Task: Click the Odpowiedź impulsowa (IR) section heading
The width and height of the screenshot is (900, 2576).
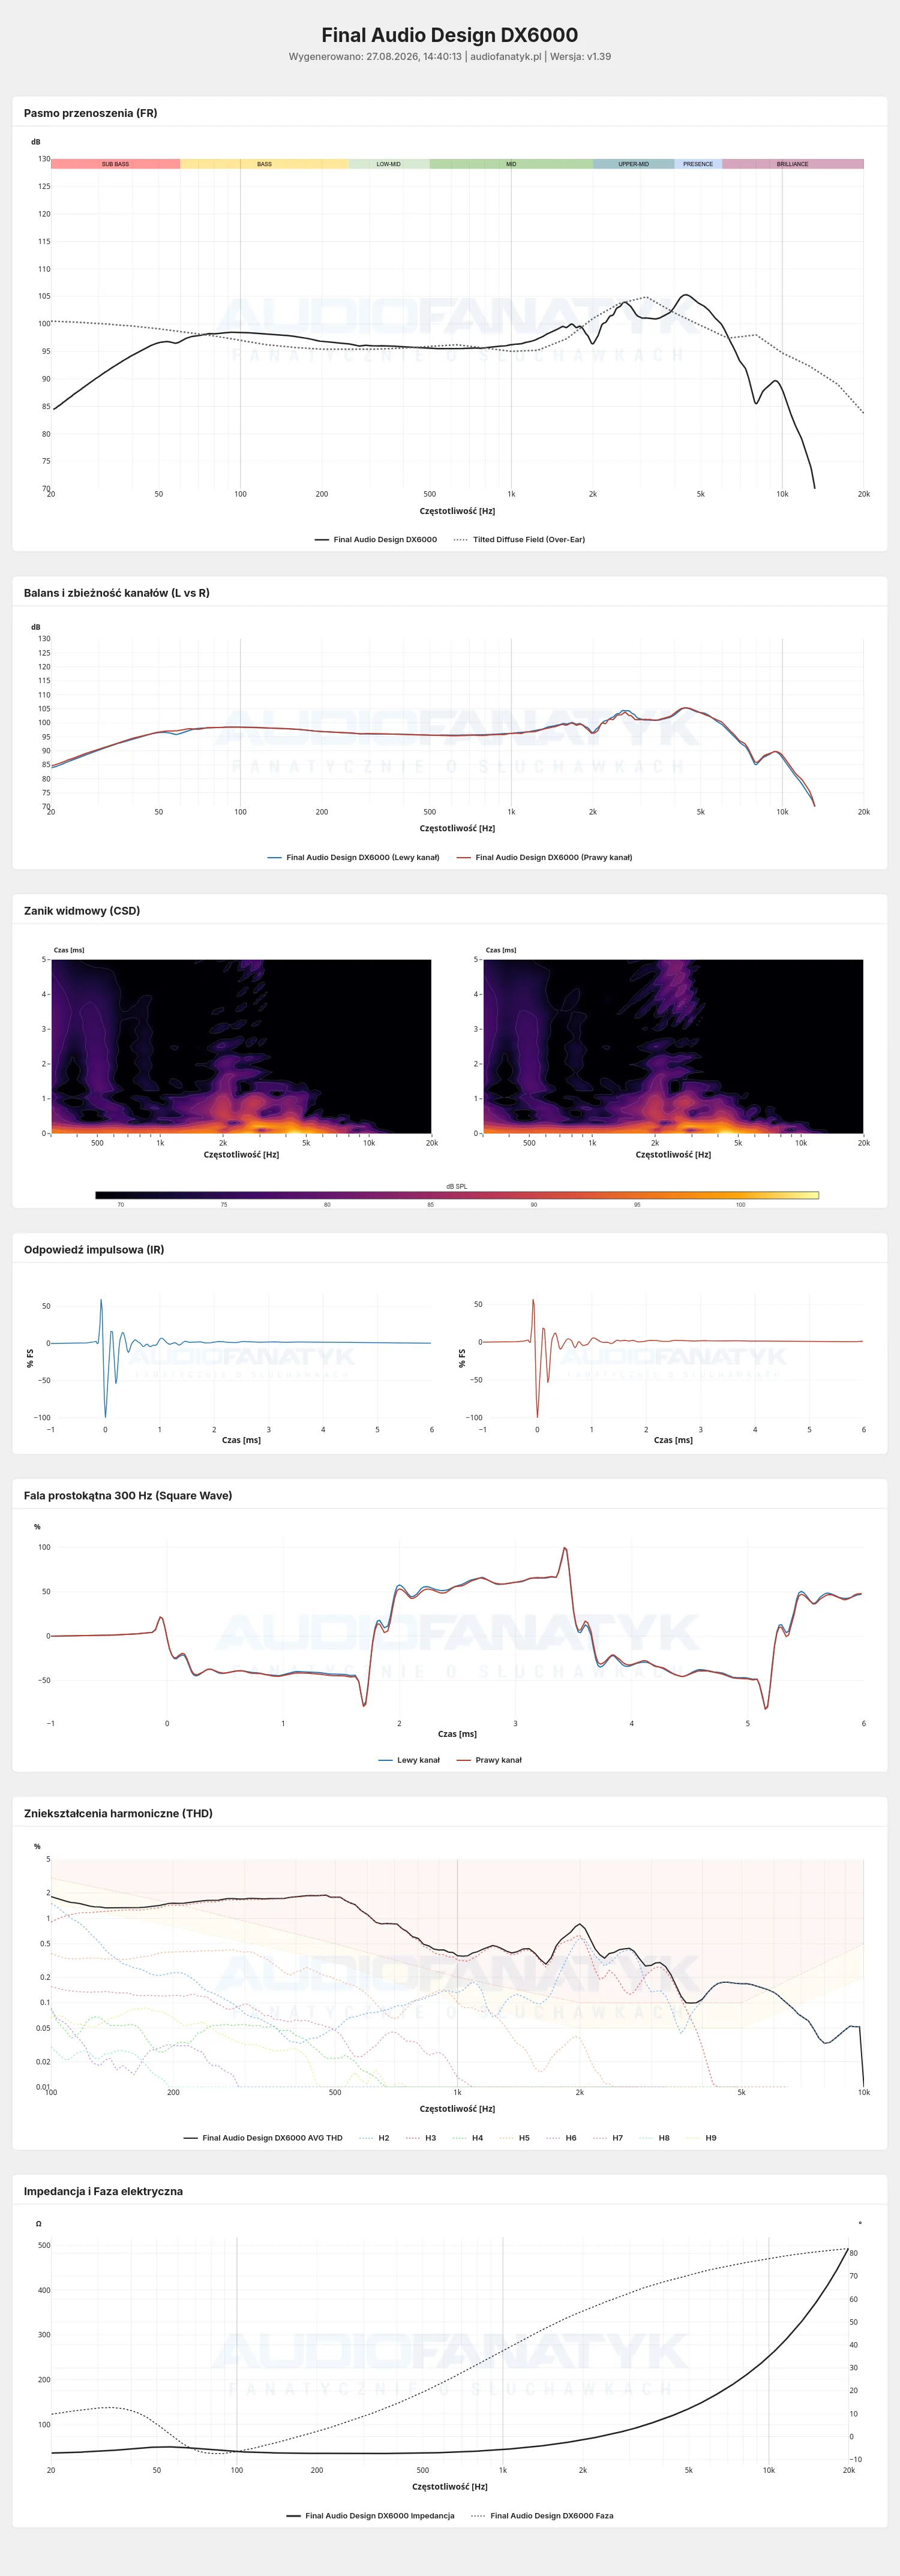Action: click(x=94, y=1250)
